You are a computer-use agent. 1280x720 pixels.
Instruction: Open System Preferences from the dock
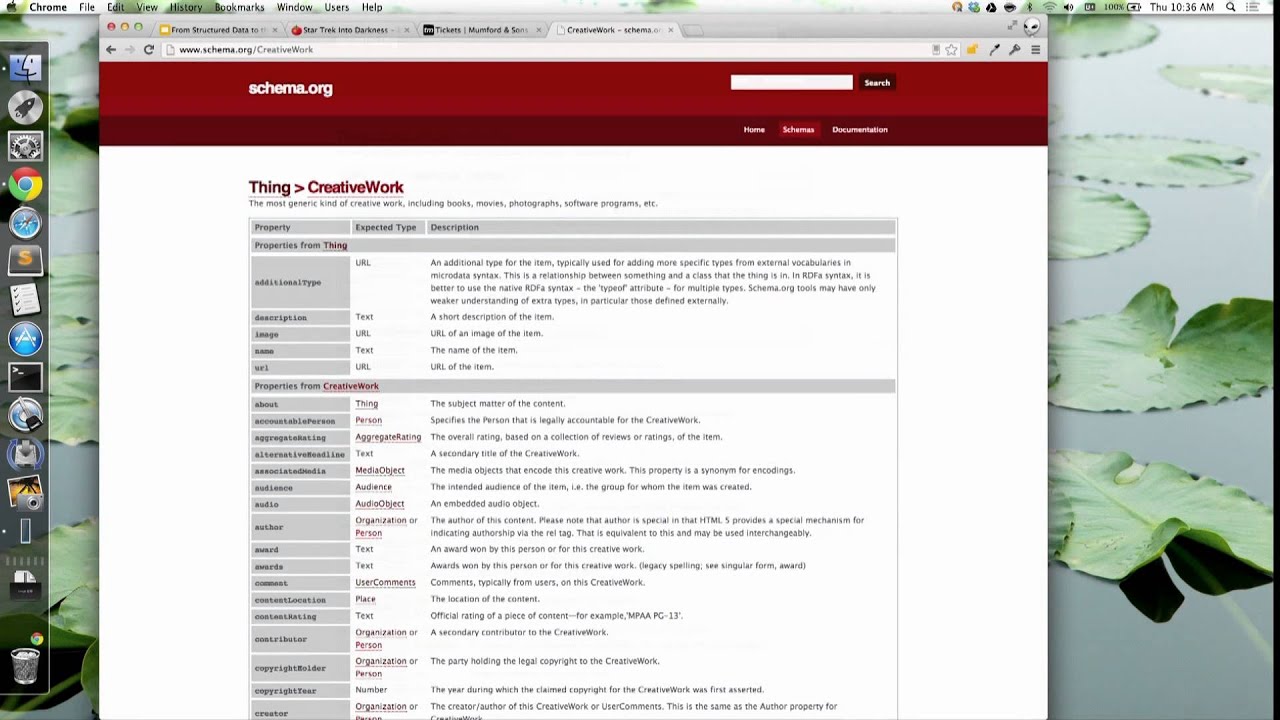[25, 147]
